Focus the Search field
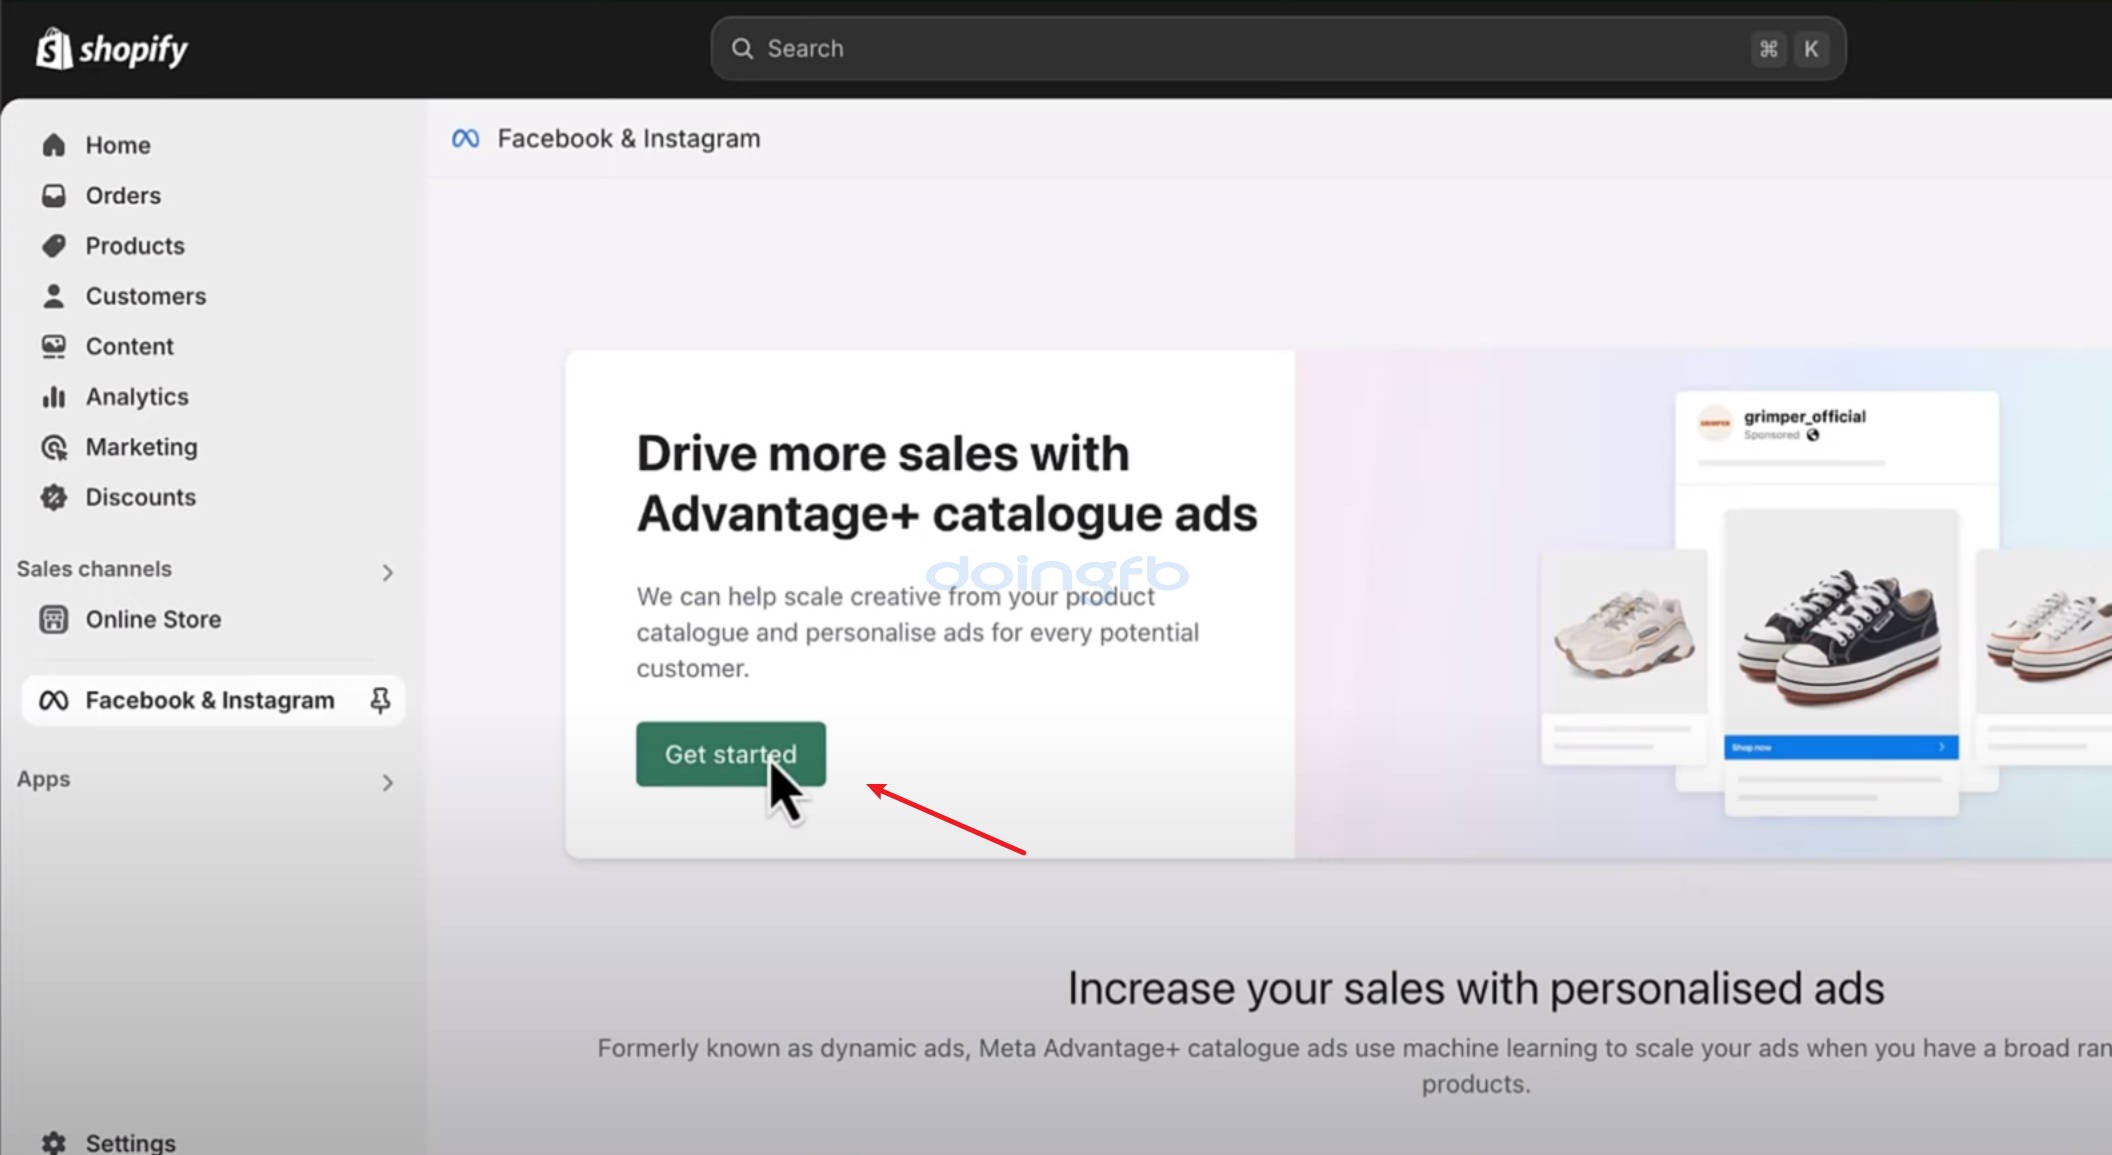The width and height of the screenshot is (2112, 1155). [1277, 48]
